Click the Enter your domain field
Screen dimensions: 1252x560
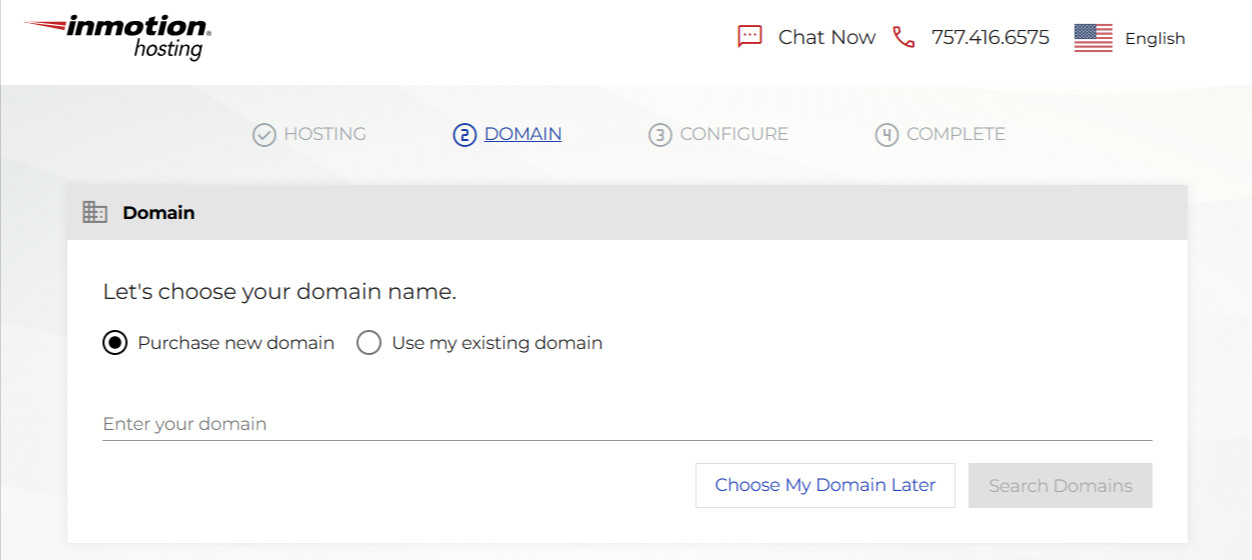click(x=627, y=424)
